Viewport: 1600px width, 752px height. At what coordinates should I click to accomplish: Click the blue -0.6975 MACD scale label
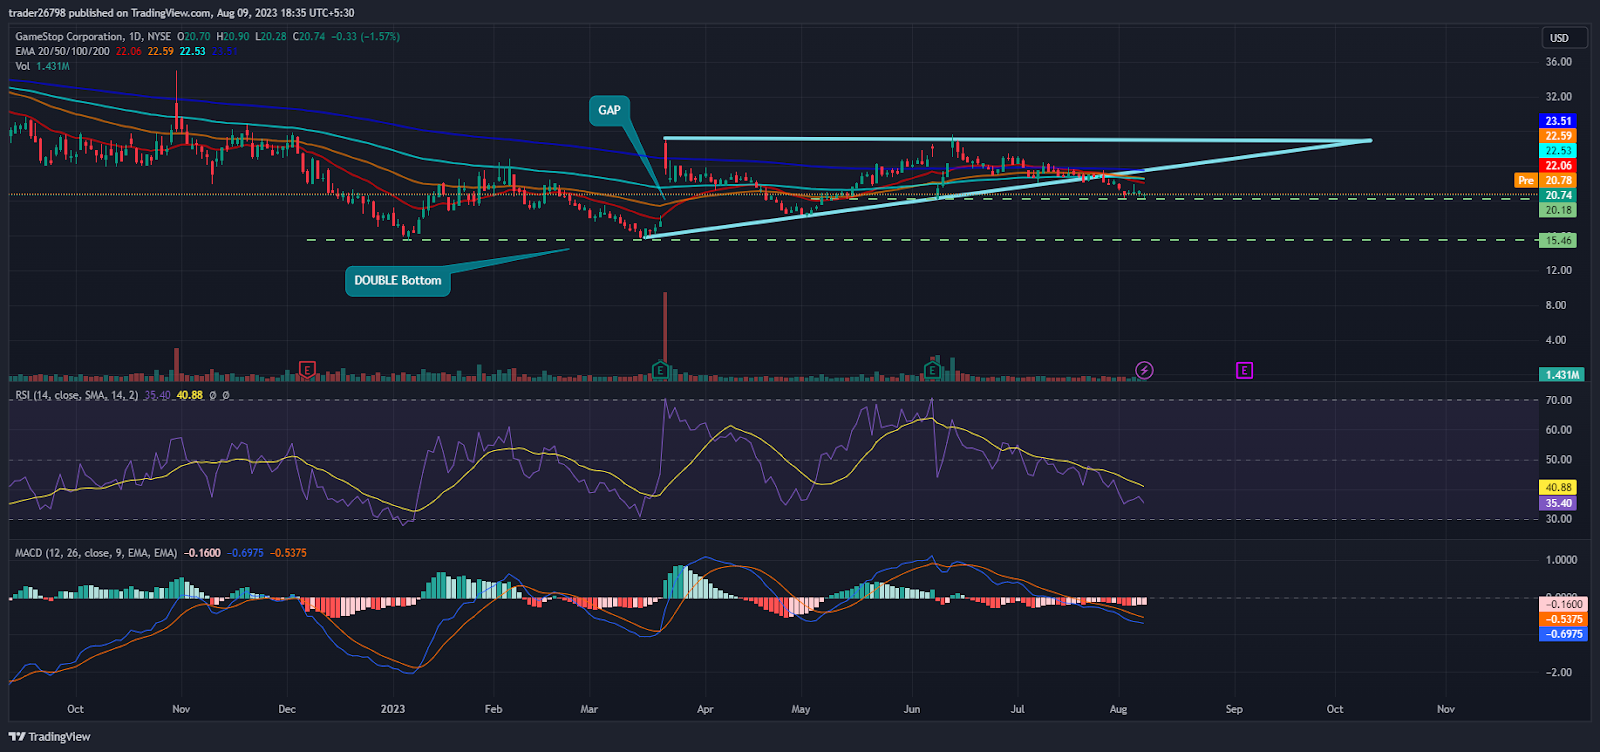click(x=1562, y=634)
